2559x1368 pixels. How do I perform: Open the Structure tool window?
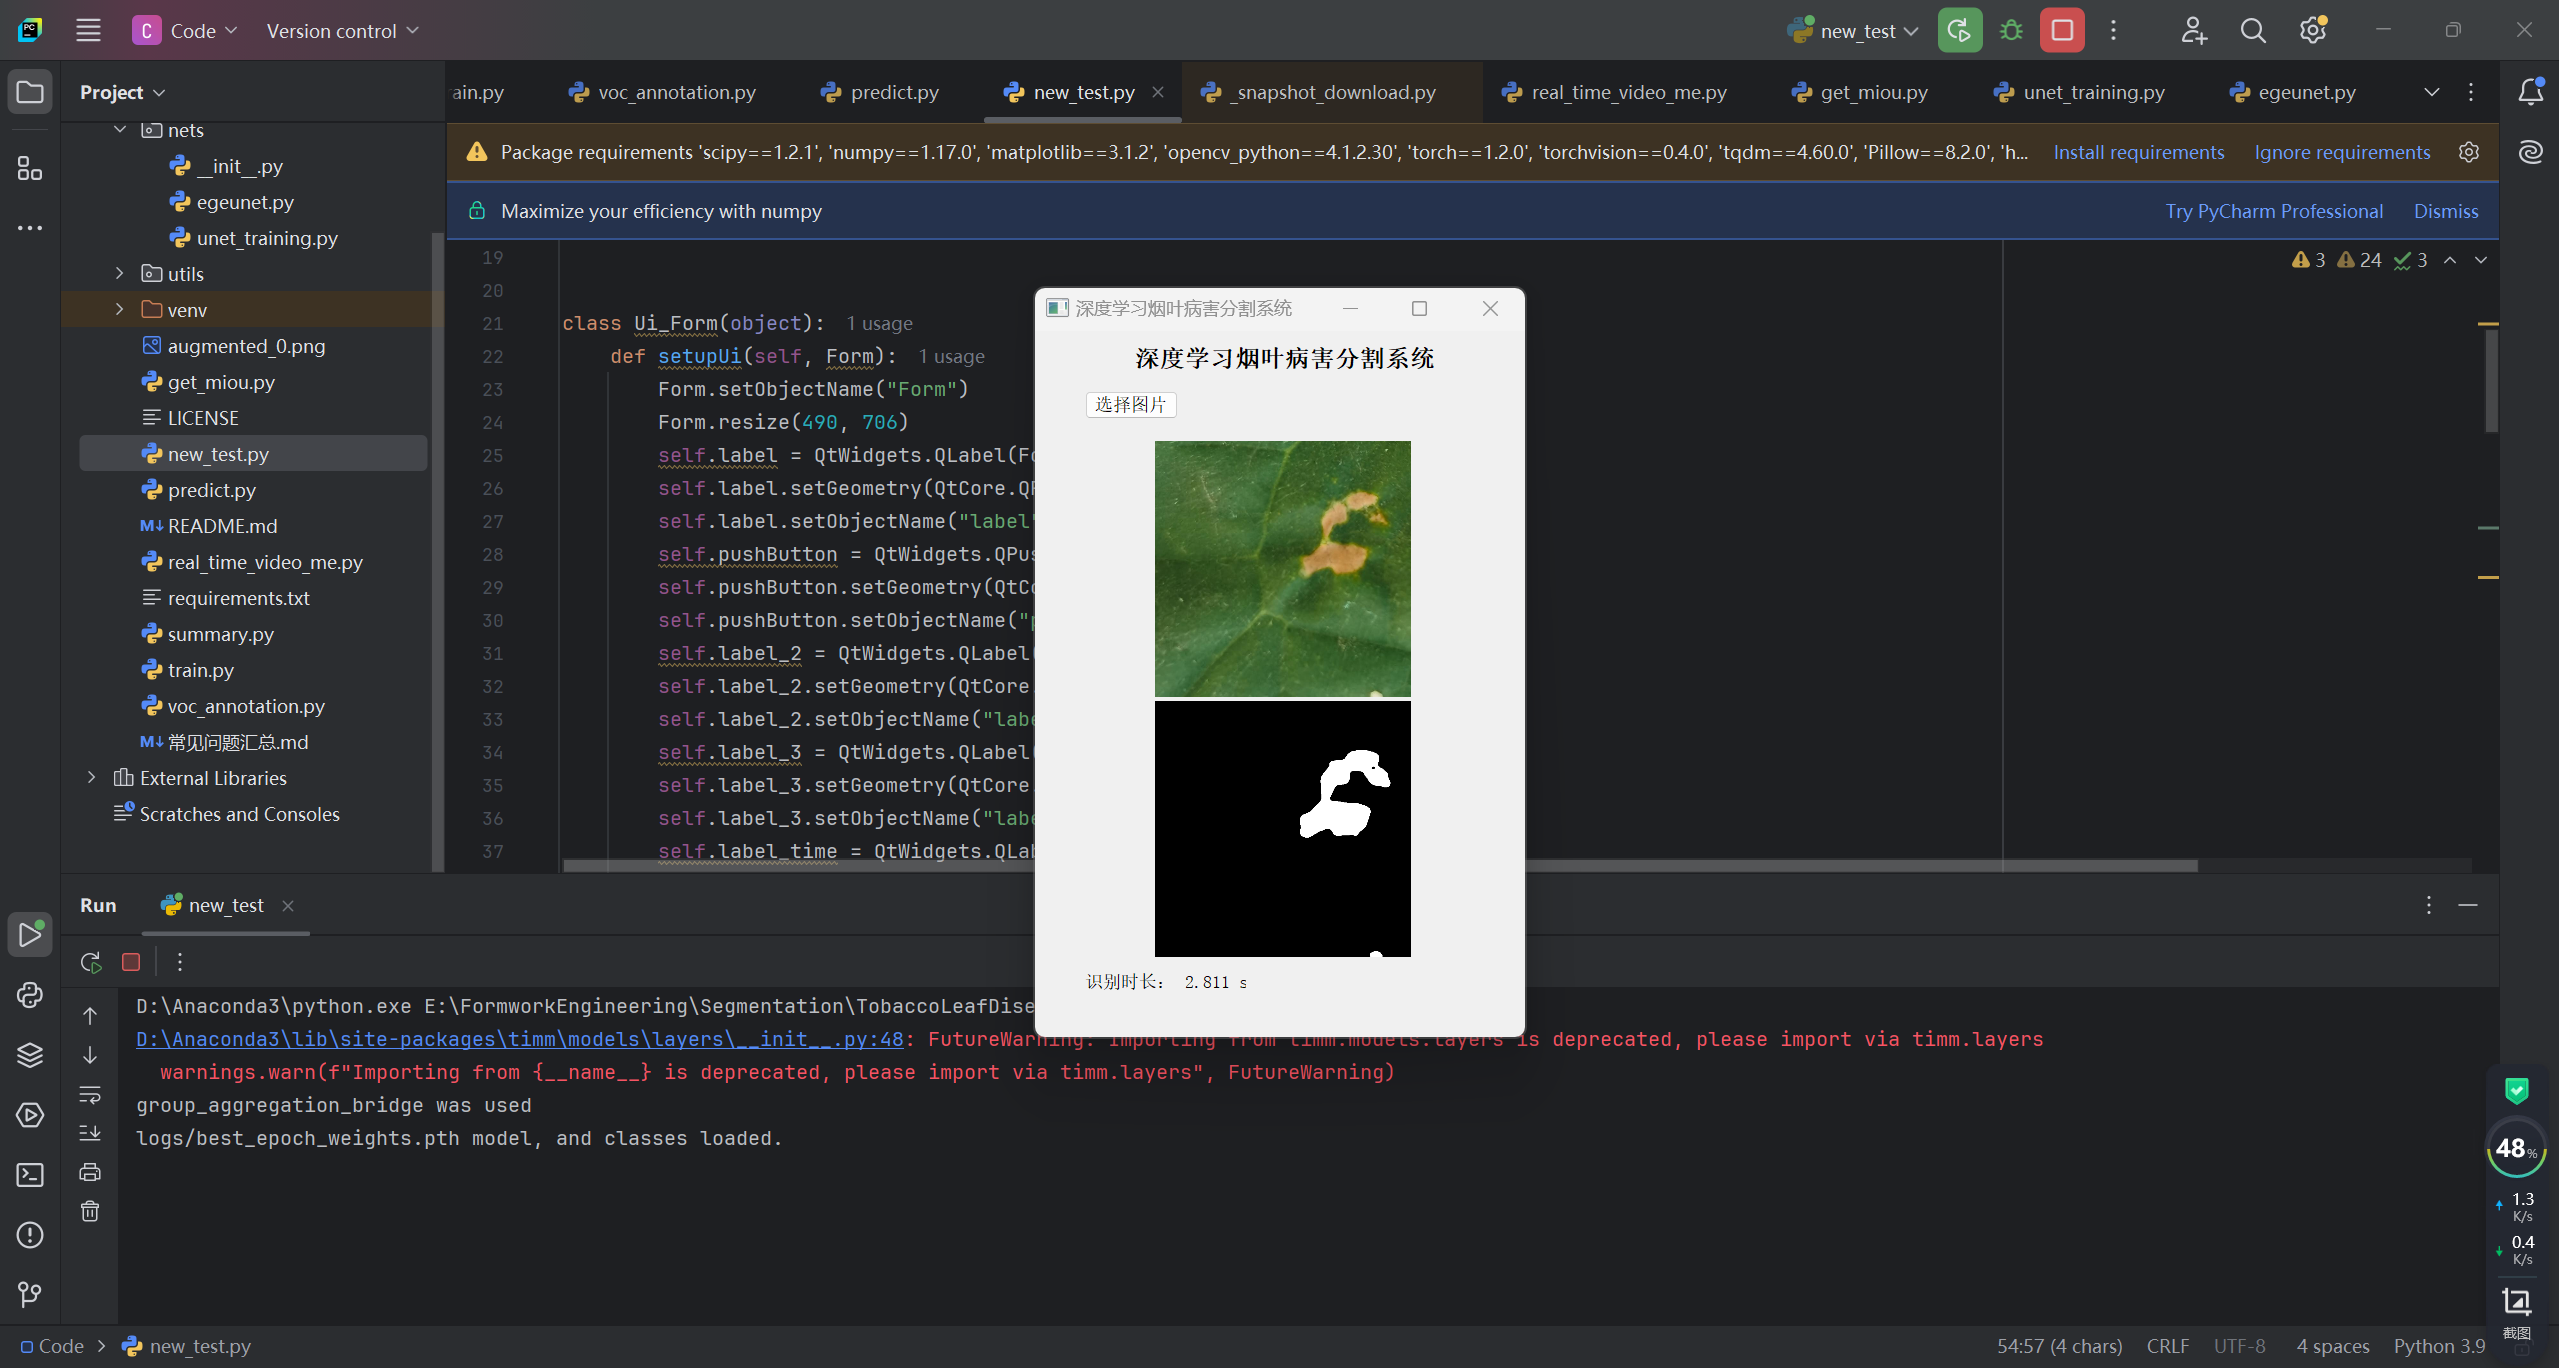click(30, 169)
